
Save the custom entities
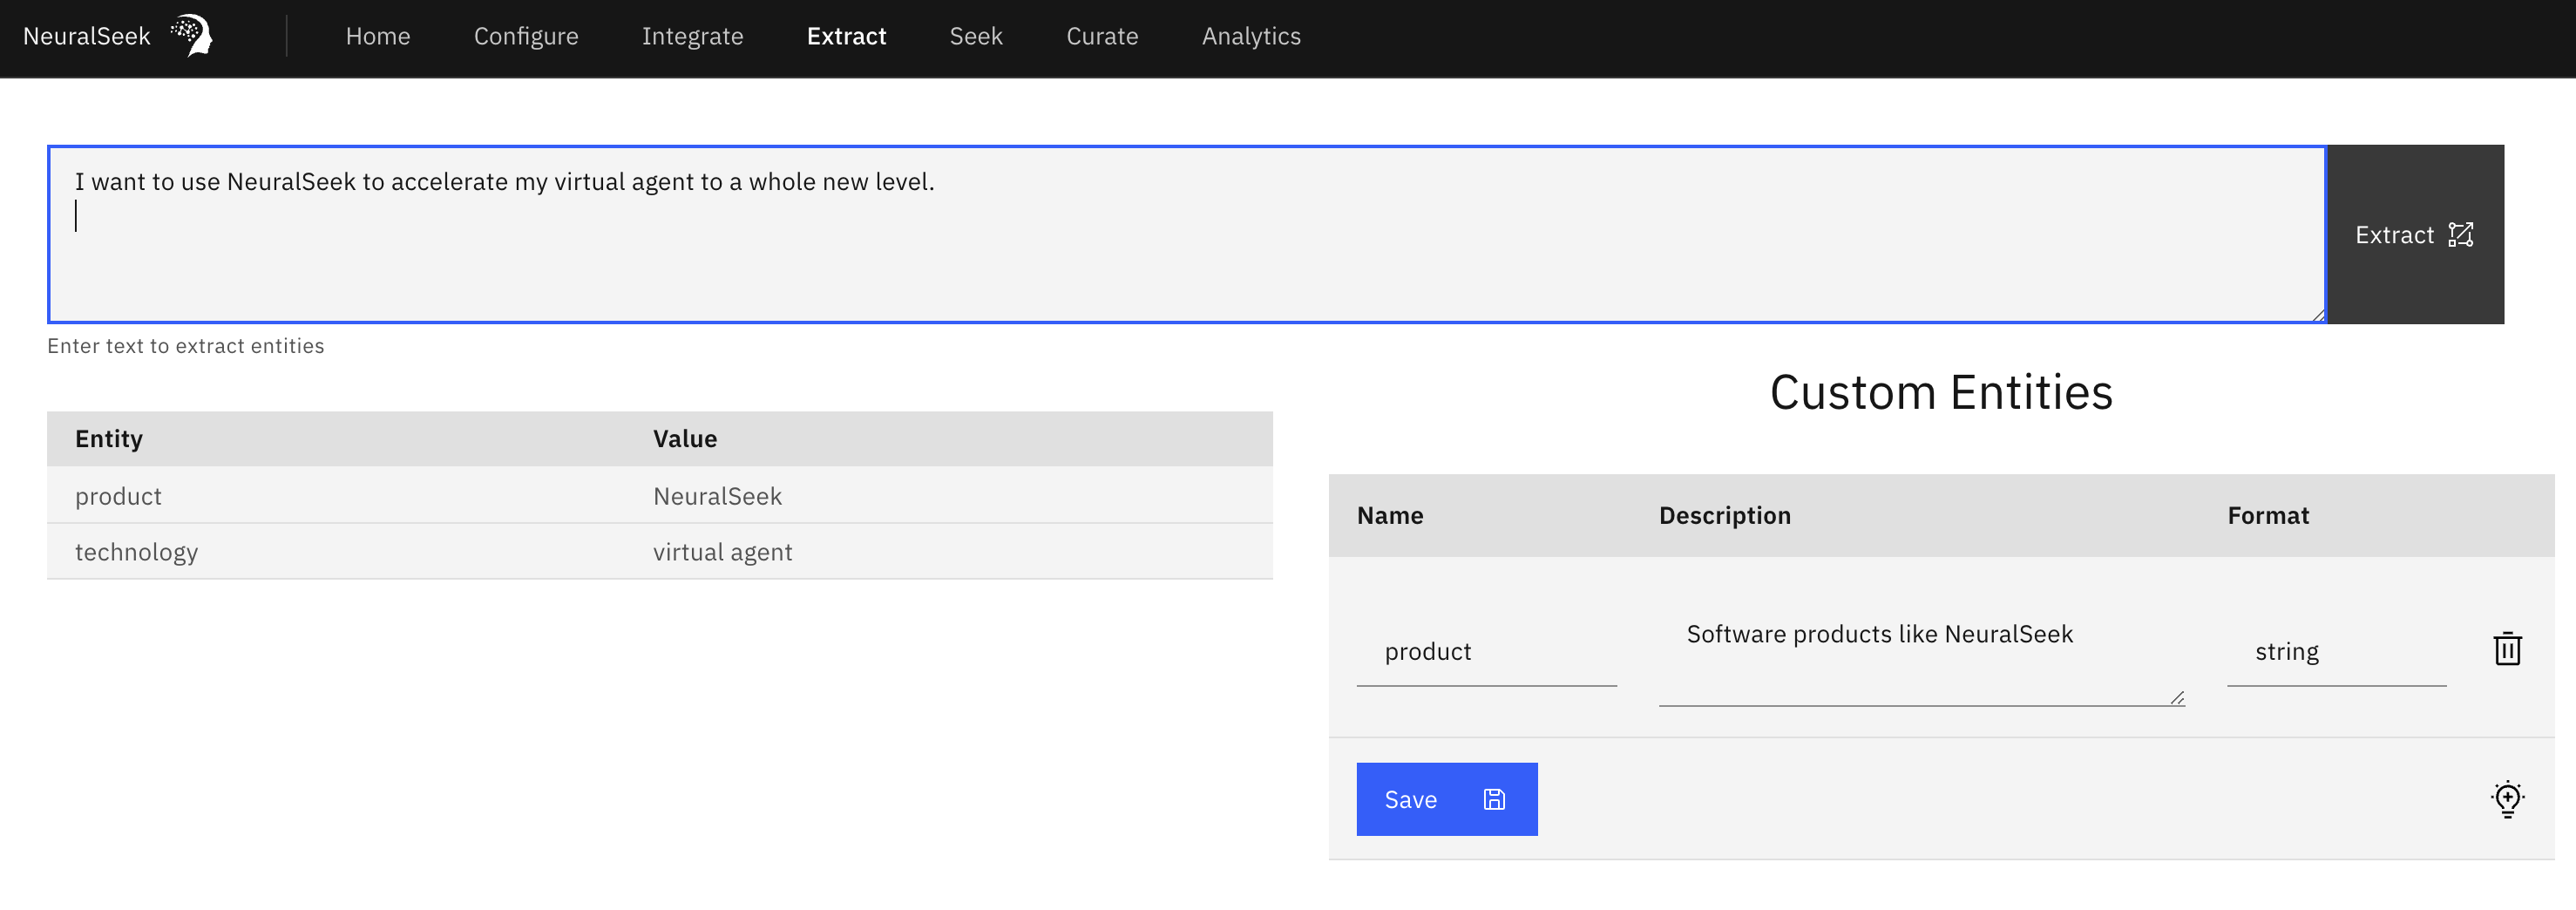(1446, 799)
